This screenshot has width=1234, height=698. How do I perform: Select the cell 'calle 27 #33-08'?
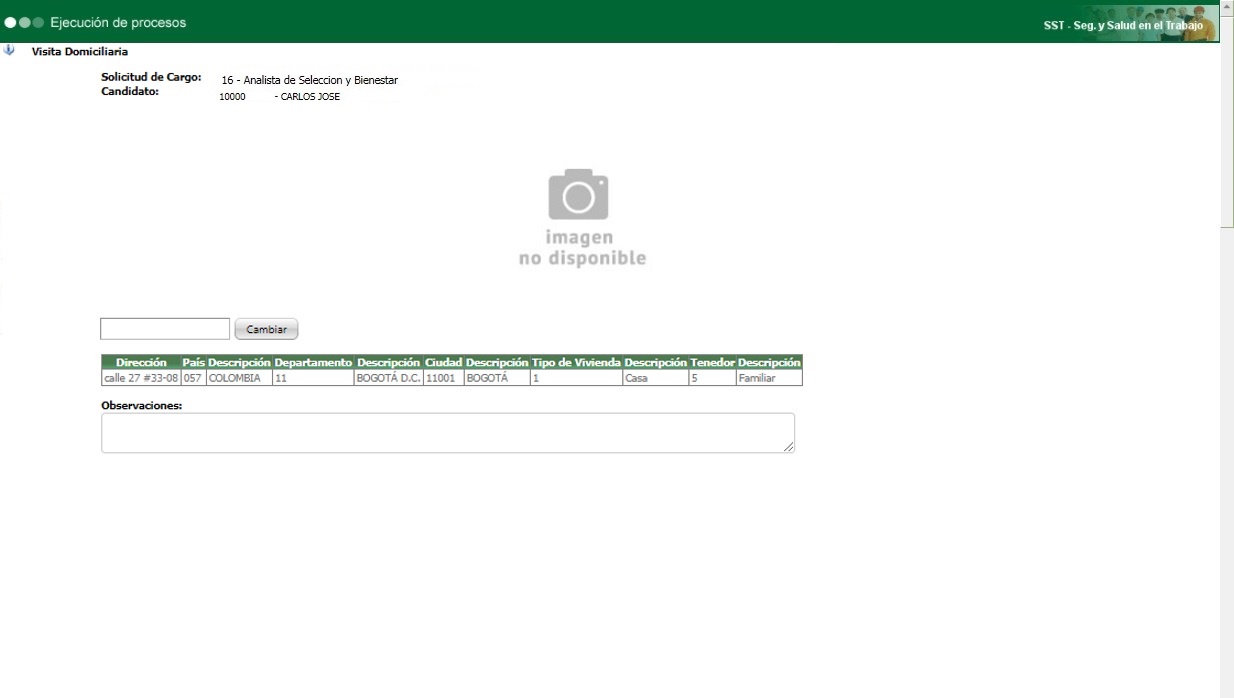tap(141, 378)
